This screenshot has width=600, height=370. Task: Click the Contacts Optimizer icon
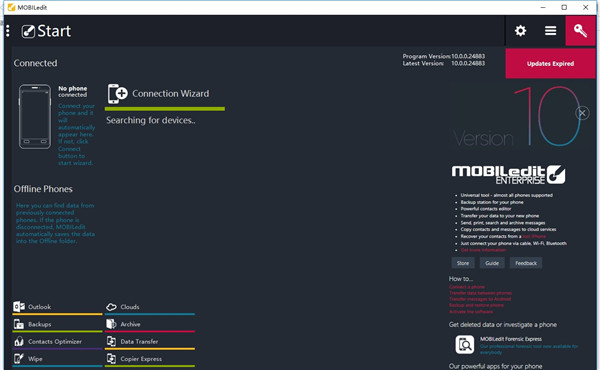coord(19,341)
